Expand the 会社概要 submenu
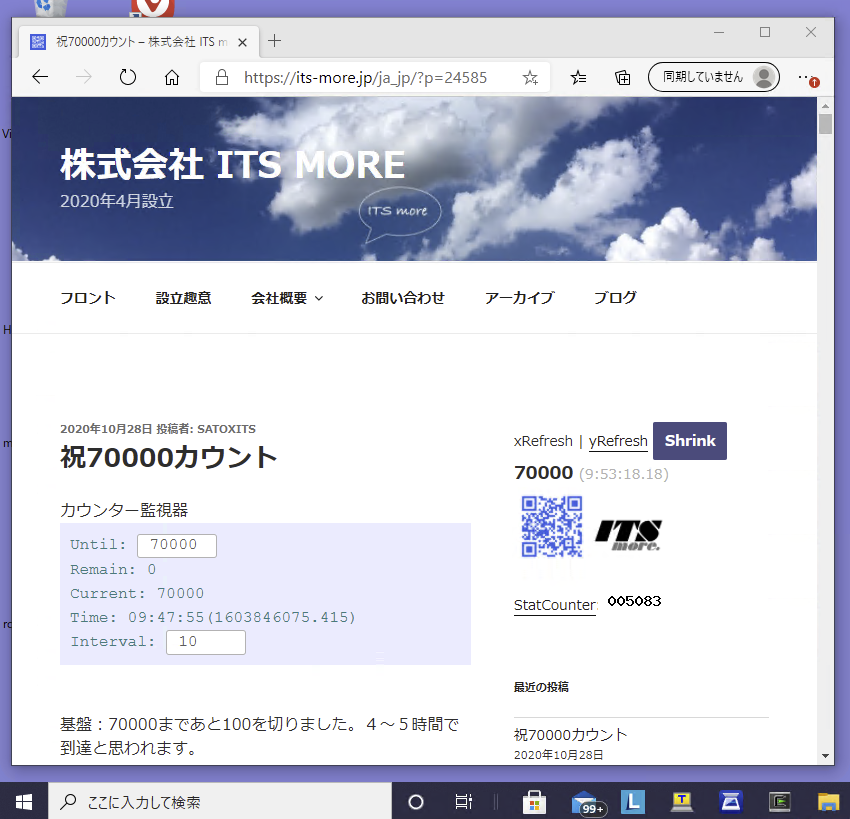Viewport: 850px width, 819px height. [x=287, y=297]
